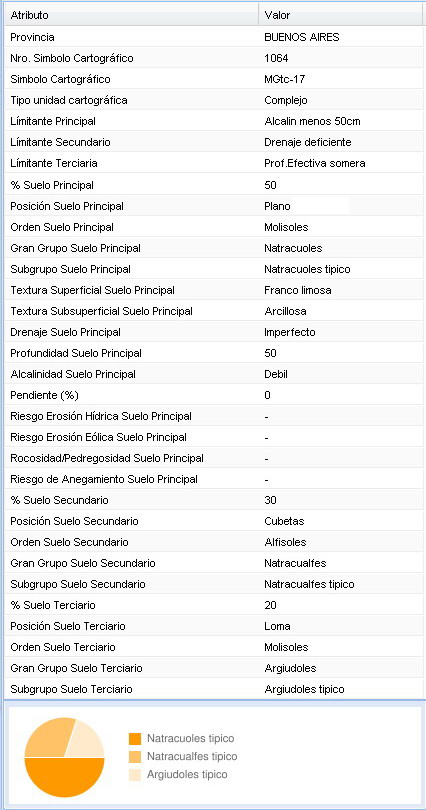
Task: Select the Límitante Principal attribute
Action: [53, 121]
